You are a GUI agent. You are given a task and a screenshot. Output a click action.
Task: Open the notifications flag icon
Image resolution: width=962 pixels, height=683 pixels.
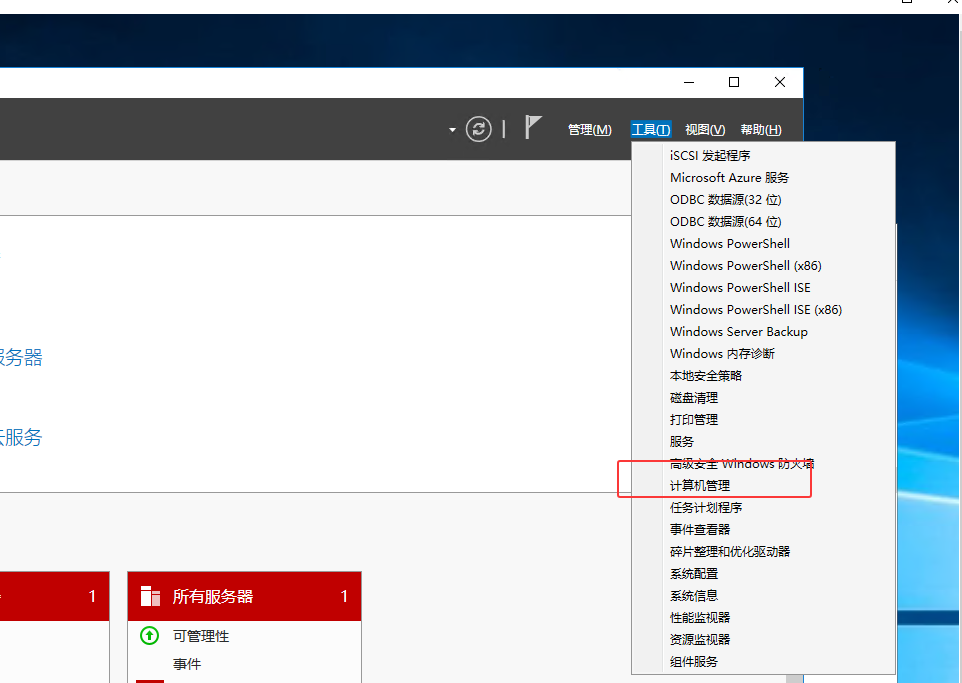click(534, 128)
